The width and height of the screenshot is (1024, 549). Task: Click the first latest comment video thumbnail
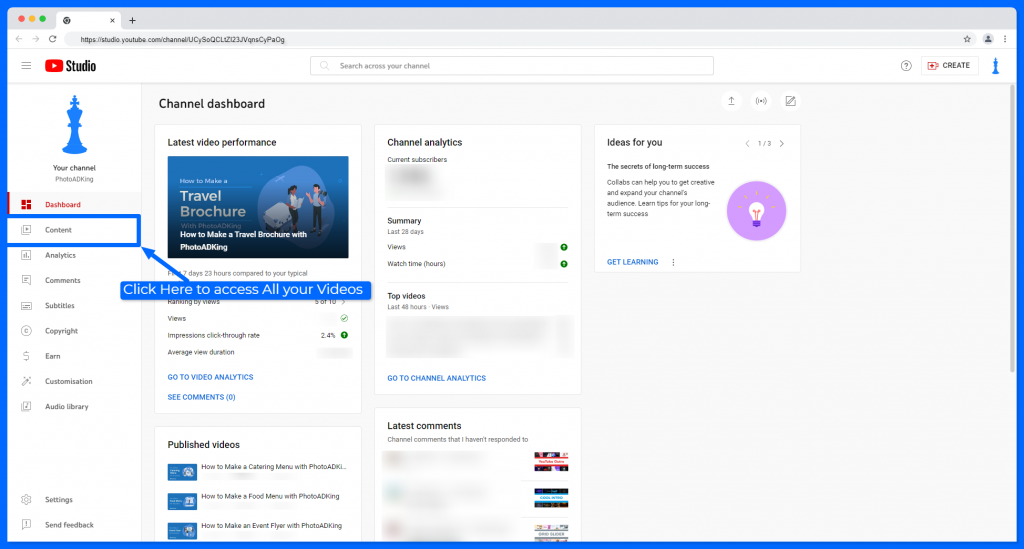[551, 462]
